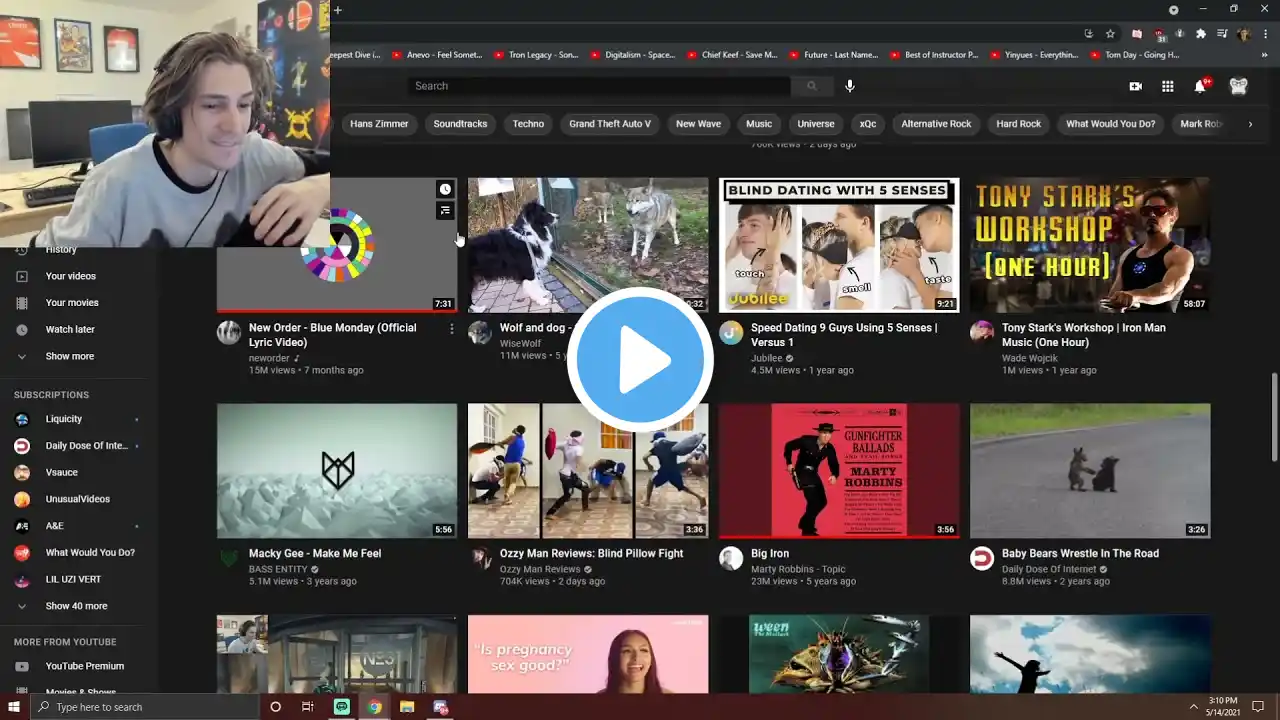This screenshot has width=1280, height=720.
Task: Expand the system tray hidden icons
Action: 1194,707
